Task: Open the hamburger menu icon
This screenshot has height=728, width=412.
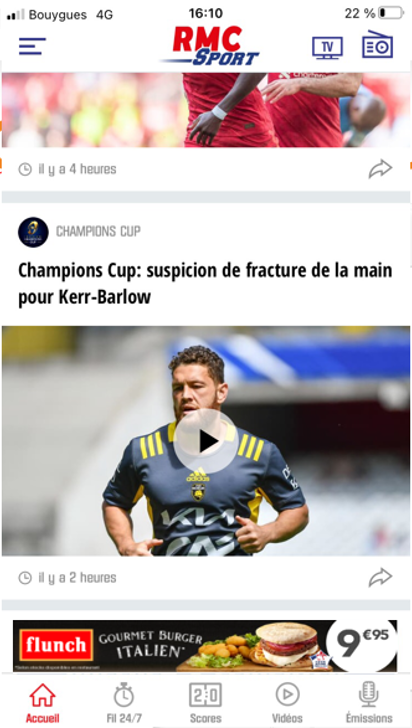Action: [32, 46]
